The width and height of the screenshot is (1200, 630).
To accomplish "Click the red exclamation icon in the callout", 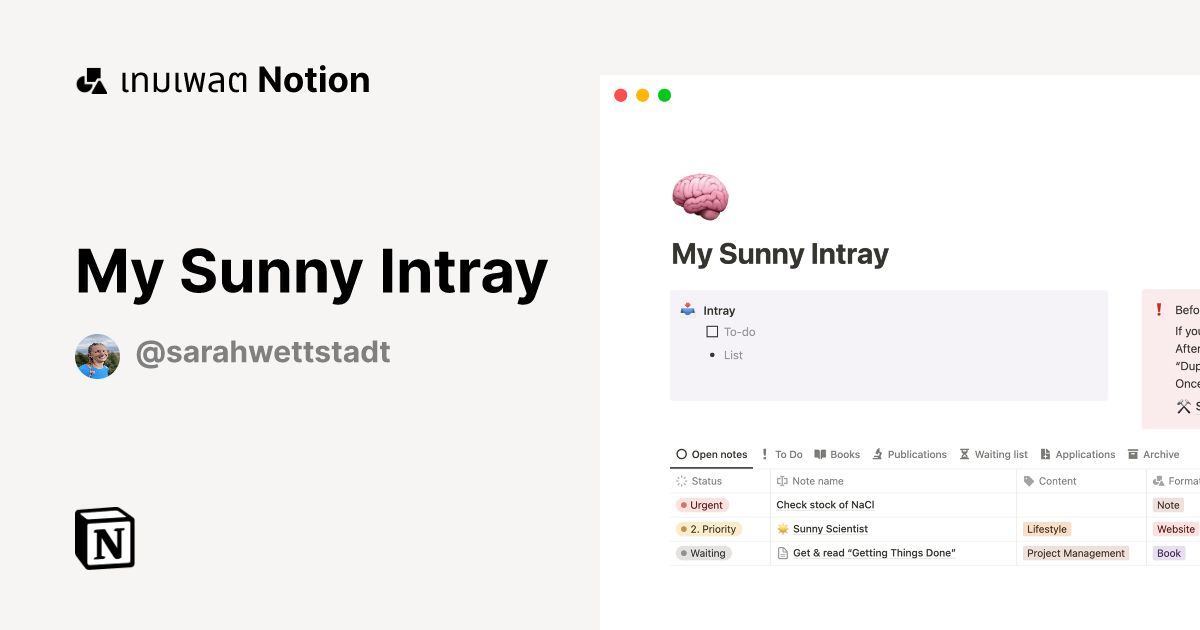I will (x=1157, y=310).
